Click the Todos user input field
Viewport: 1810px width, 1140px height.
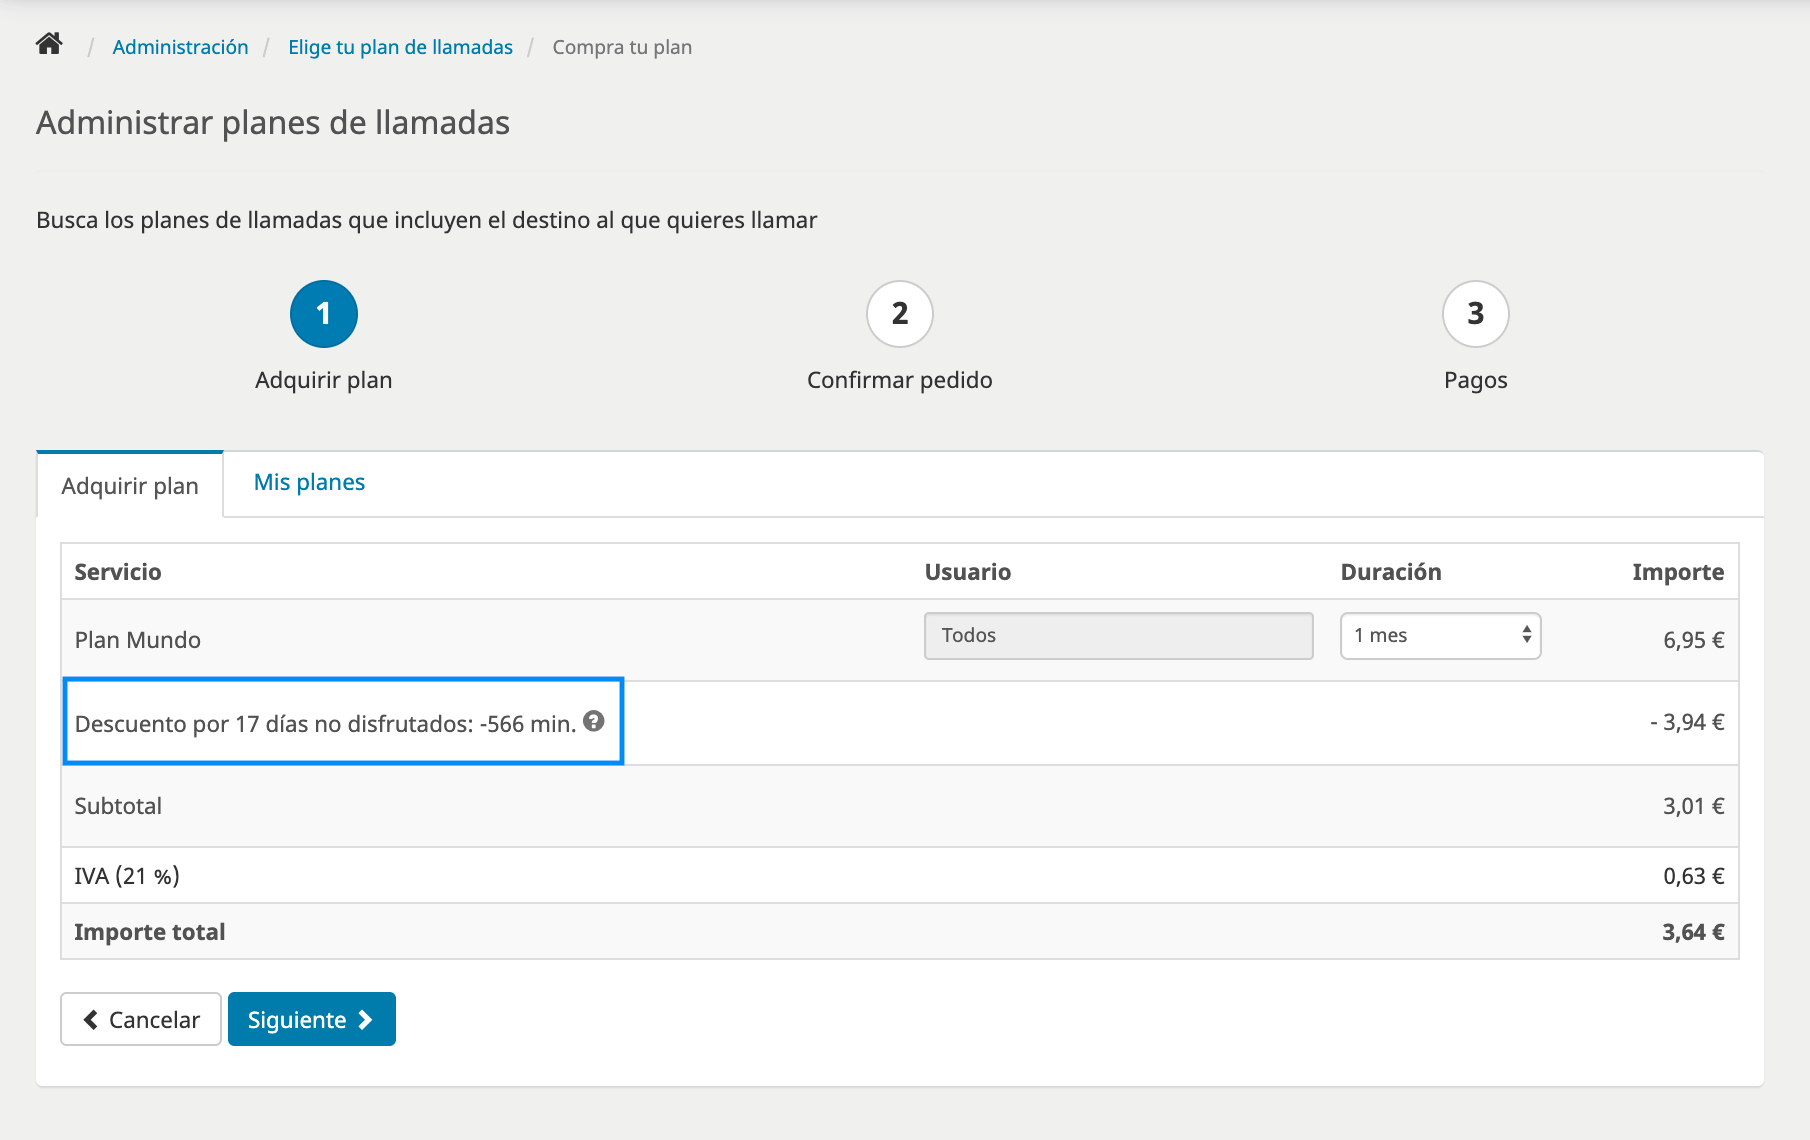click(x=1118, y=636)
